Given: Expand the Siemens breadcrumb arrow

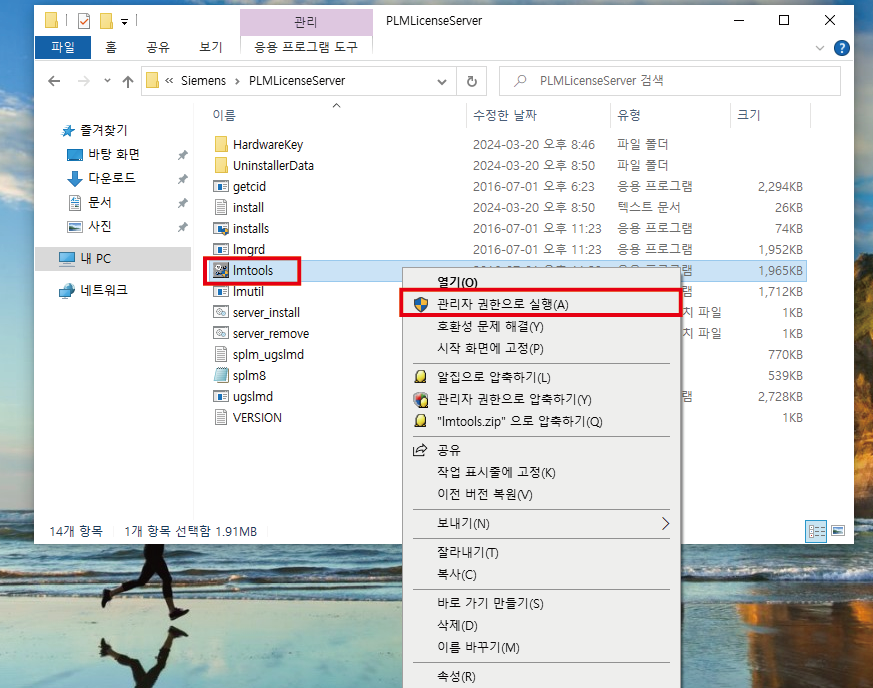Looking at the screenshot, I should 238,81.
